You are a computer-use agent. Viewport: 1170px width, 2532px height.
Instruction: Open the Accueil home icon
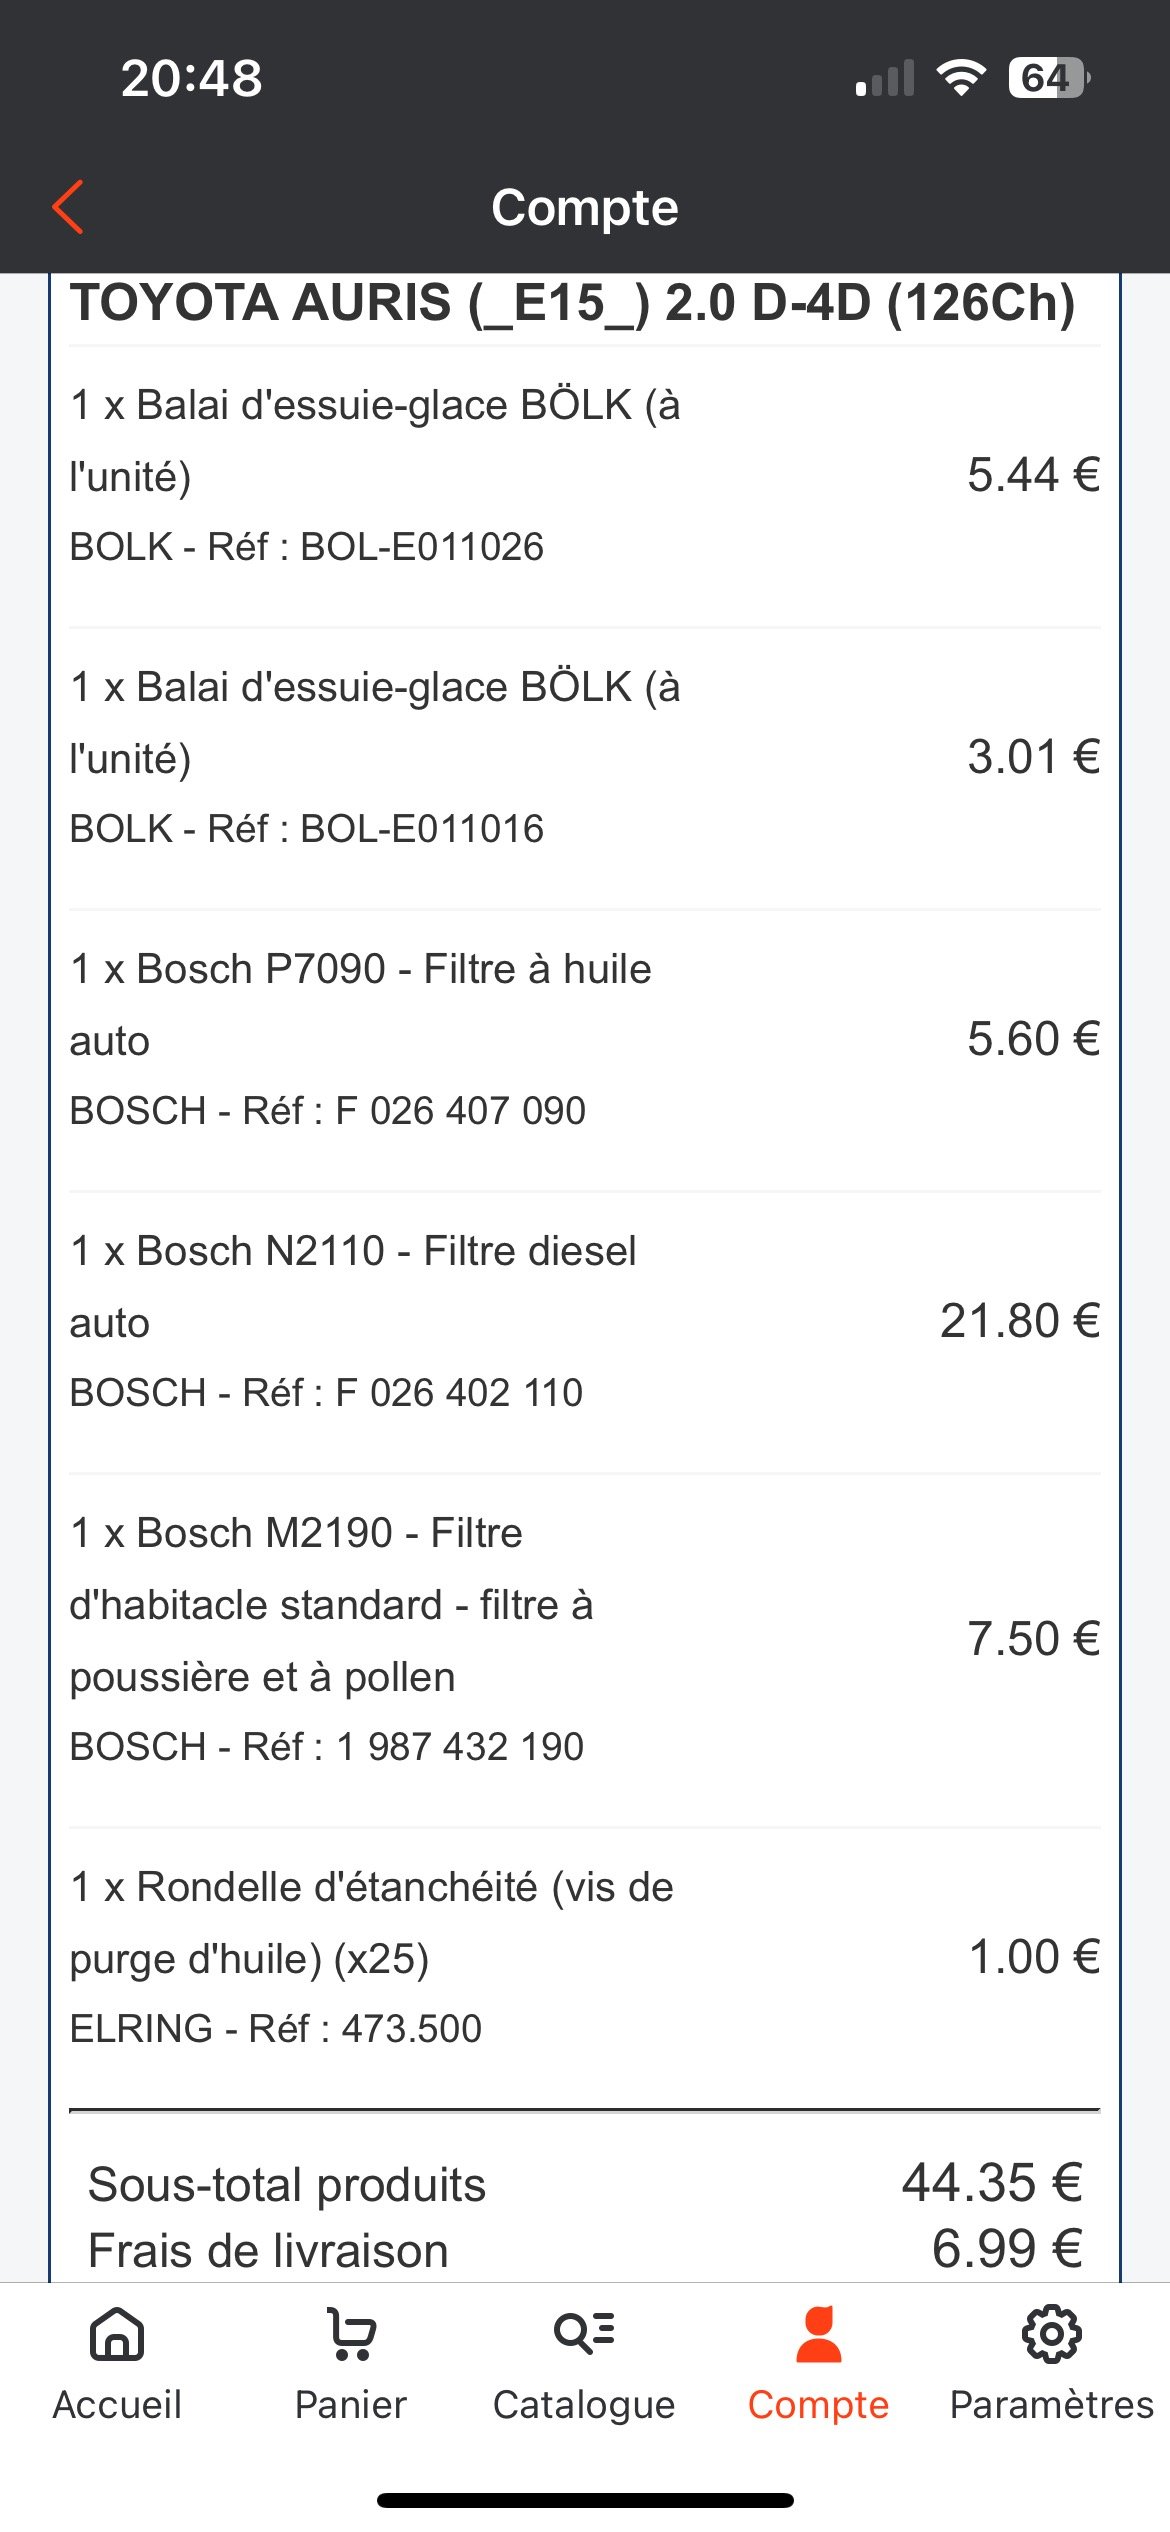pos(117,2335)
